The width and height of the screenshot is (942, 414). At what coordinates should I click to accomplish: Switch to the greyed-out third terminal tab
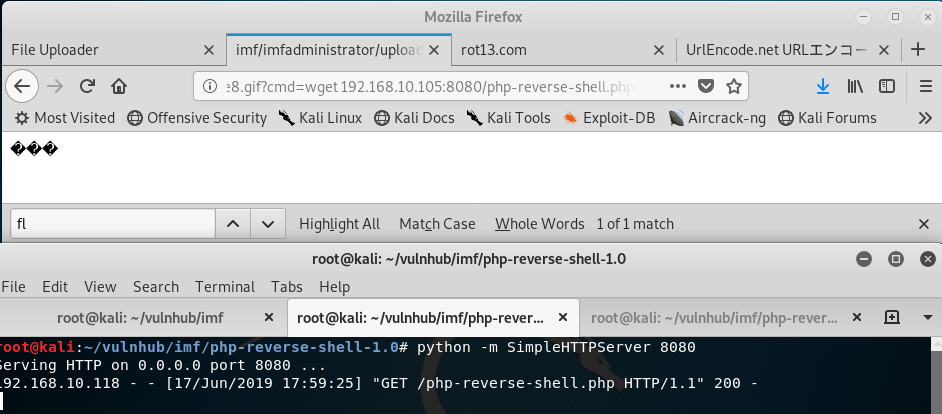[725, 317]
